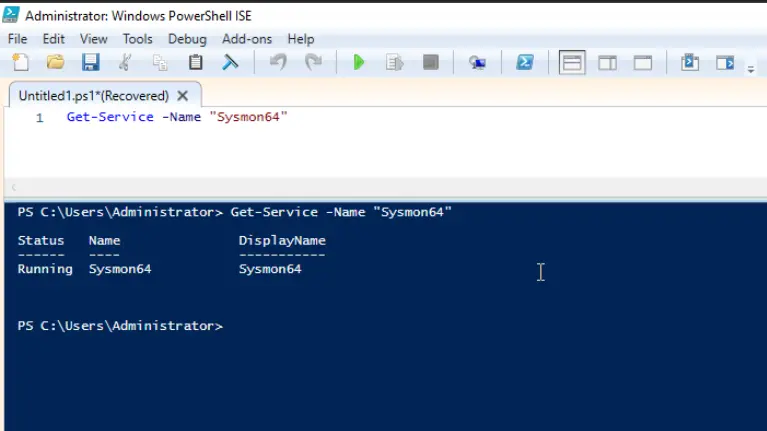This screenshot has width=767, height=431.
Task: Click -Name parameter in script editor
Action: [181, 117]
